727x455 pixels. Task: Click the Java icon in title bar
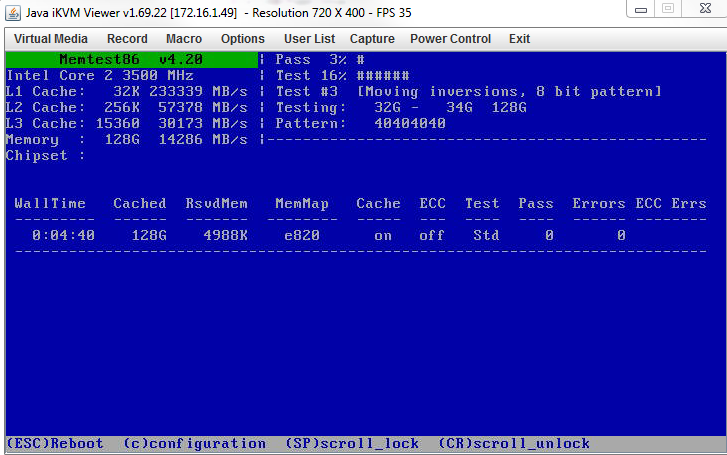(x=13, y=13)
